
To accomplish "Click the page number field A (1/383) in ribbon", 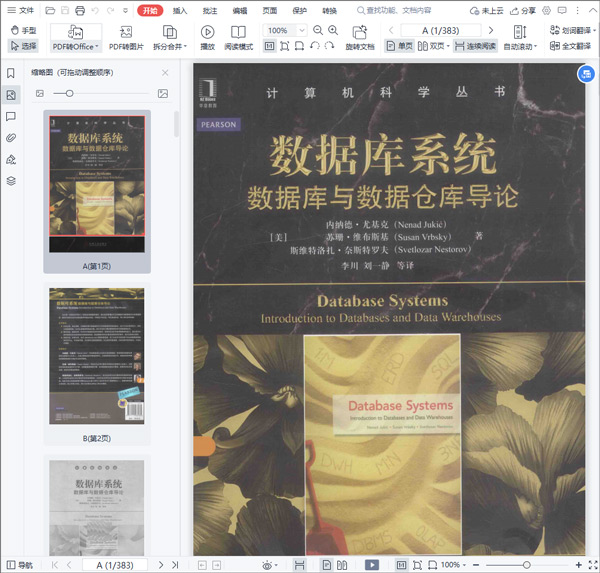I will pos(440,30).
